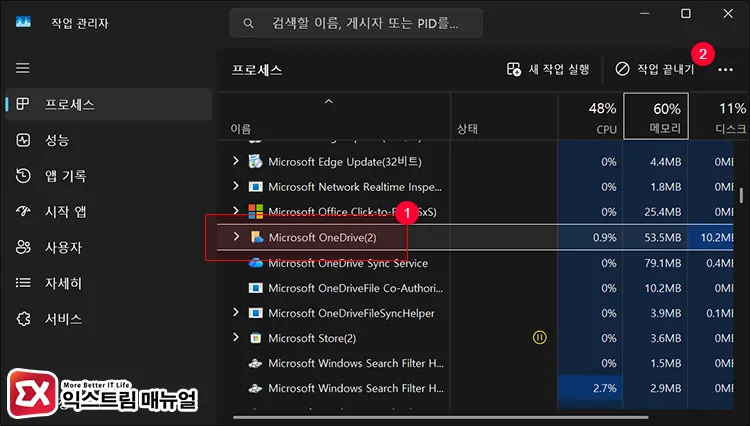Sort by the 이름 column header

(x=333, y=116)
